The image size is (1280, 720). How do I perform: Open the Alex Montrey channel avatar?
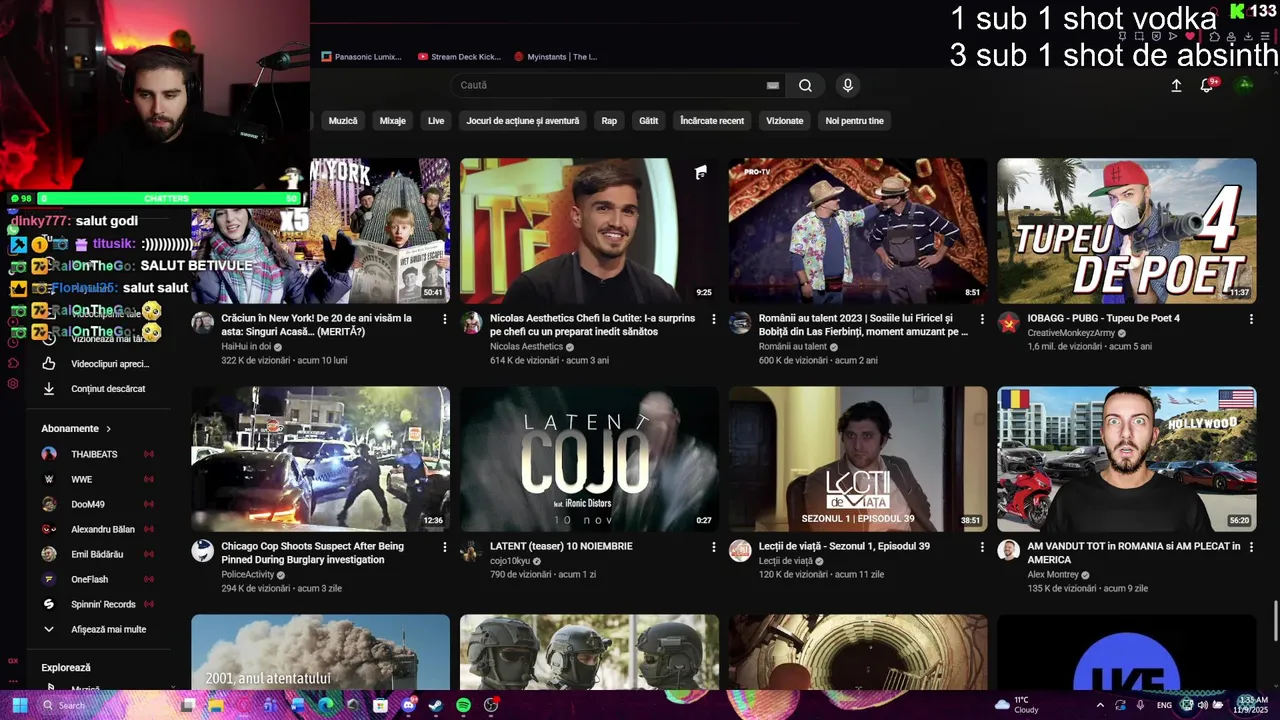click(1008, 551)
